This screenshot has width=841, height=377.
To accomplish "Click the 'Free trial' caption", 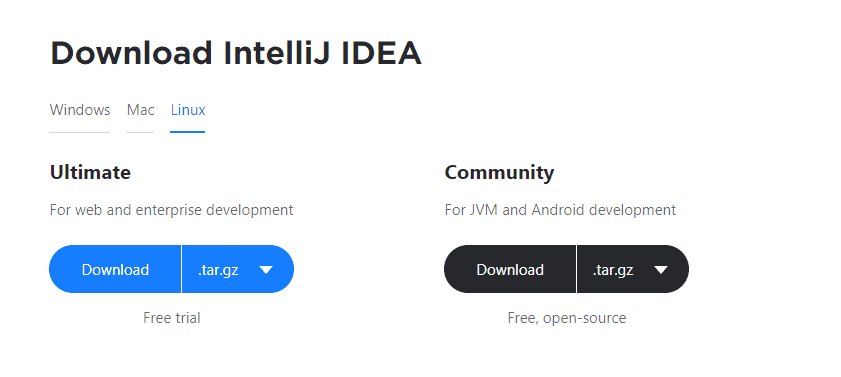I will pos(172,318).
